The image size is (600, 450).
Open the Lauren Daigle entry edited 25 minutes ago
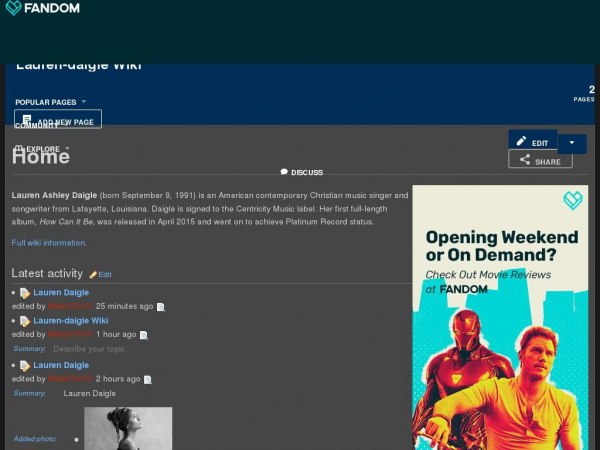click(61, 292)
